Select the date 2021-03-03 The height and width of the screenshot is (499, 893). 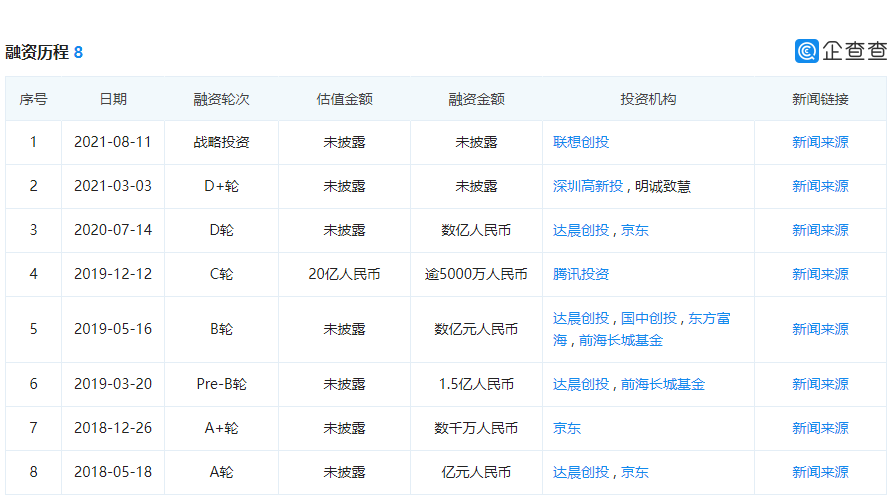tap(113, 186)
